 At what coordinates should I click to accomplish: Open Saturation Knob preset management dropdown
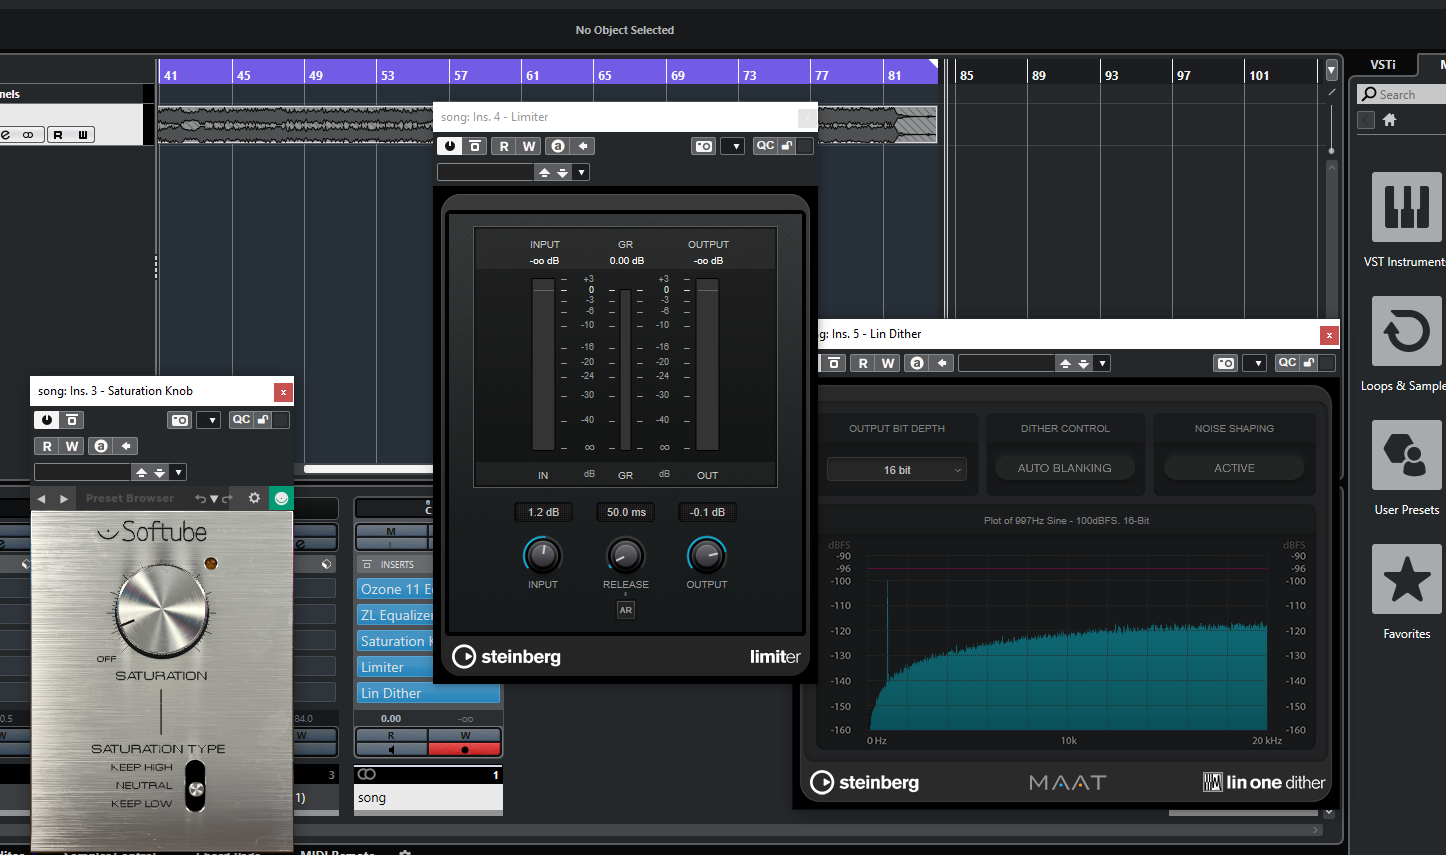point(178,472)
